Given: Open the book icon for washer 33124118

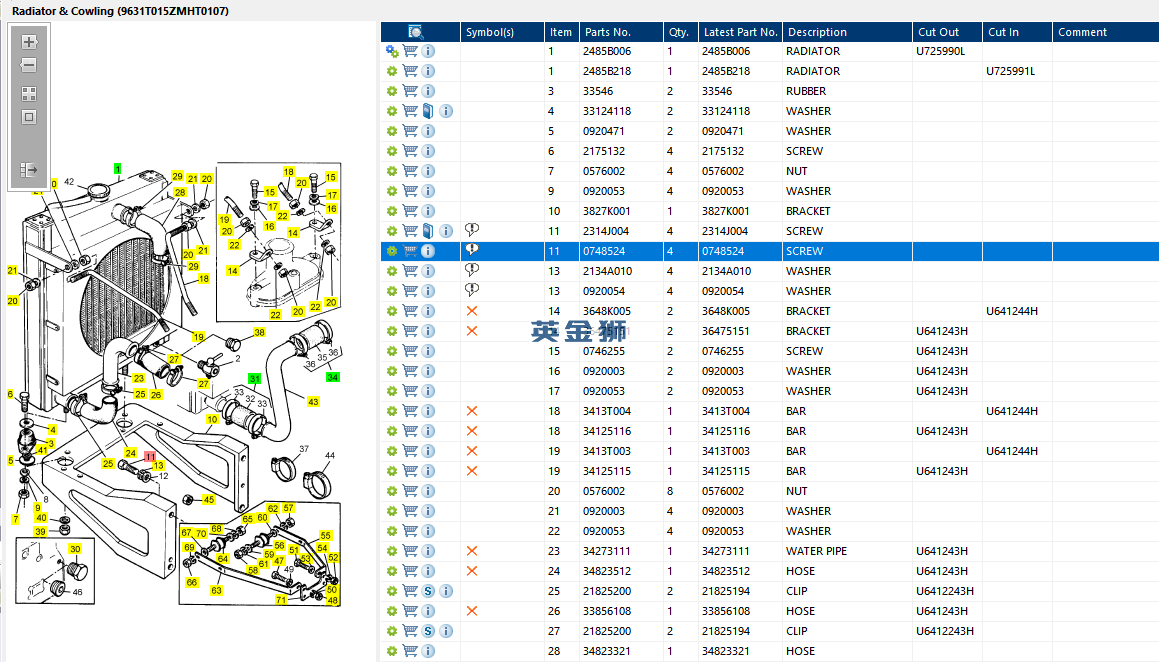Looking at the screenshot, I should [428, 111].
